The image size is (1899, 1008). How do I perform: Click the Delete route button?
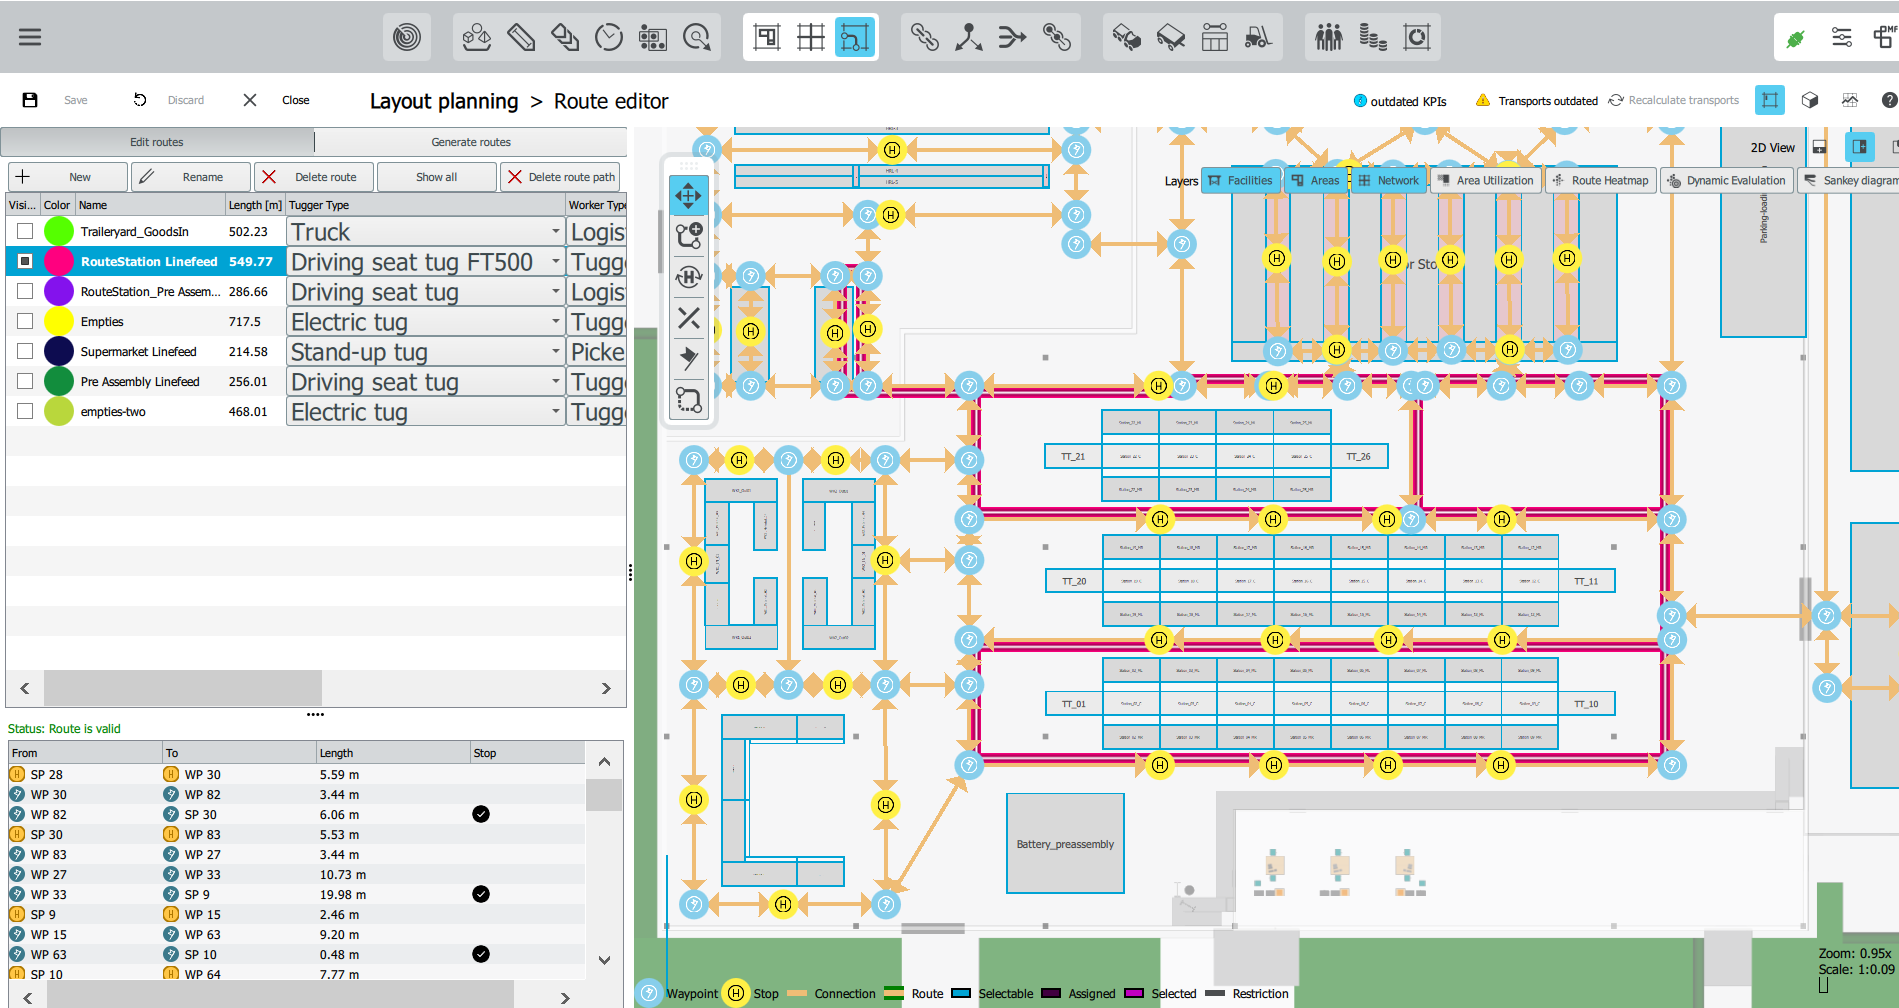[314, 177]
